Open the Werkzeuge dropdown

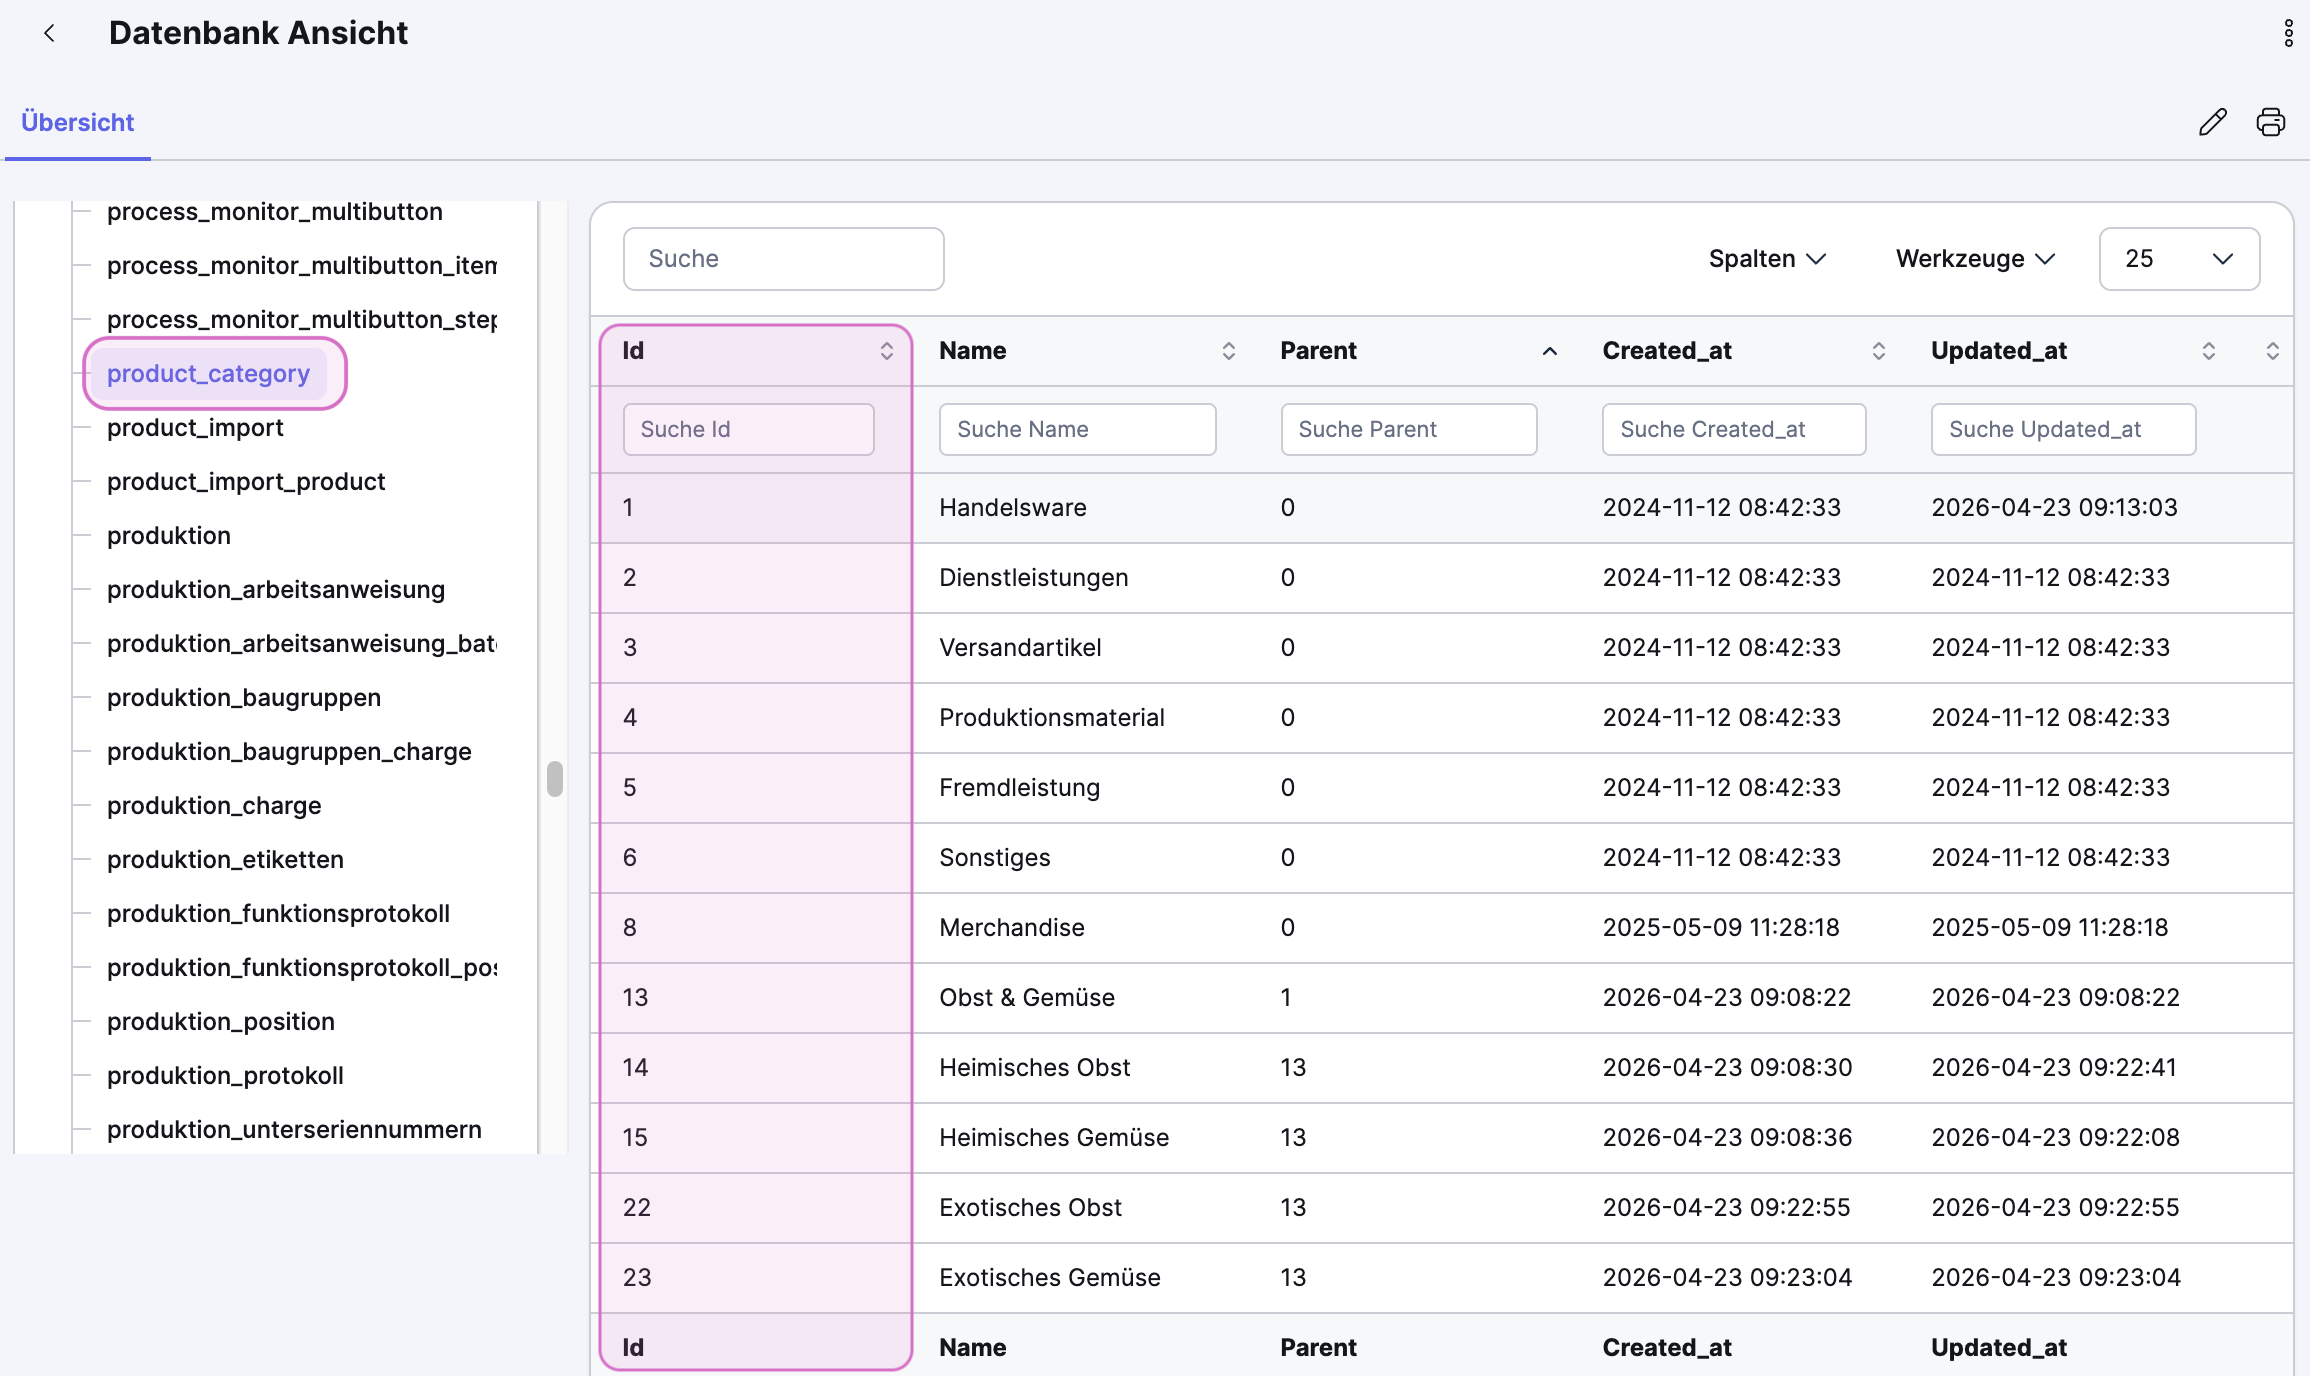pyautogui.click(x=1975, y=259)
